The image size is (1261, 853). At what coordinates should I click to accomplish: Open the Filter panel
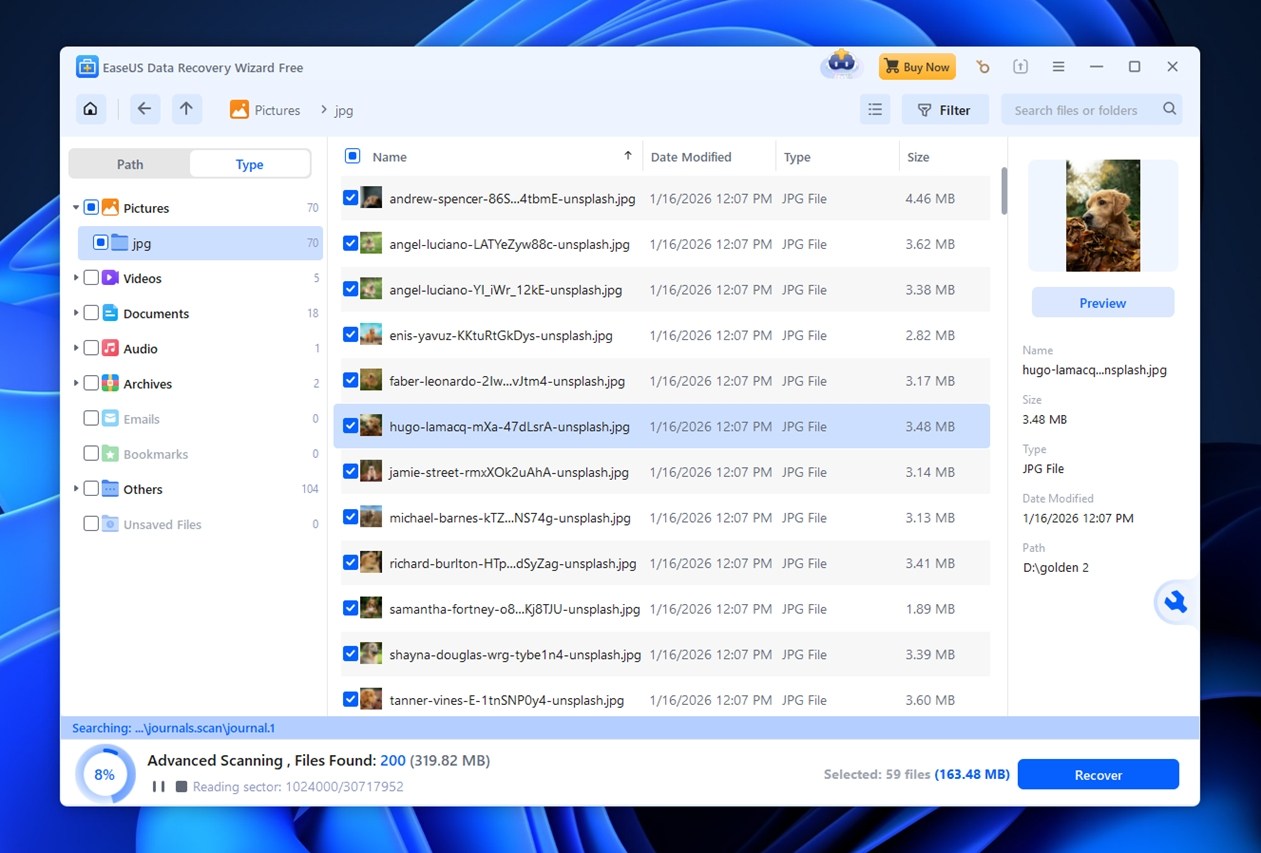(944, 109)
